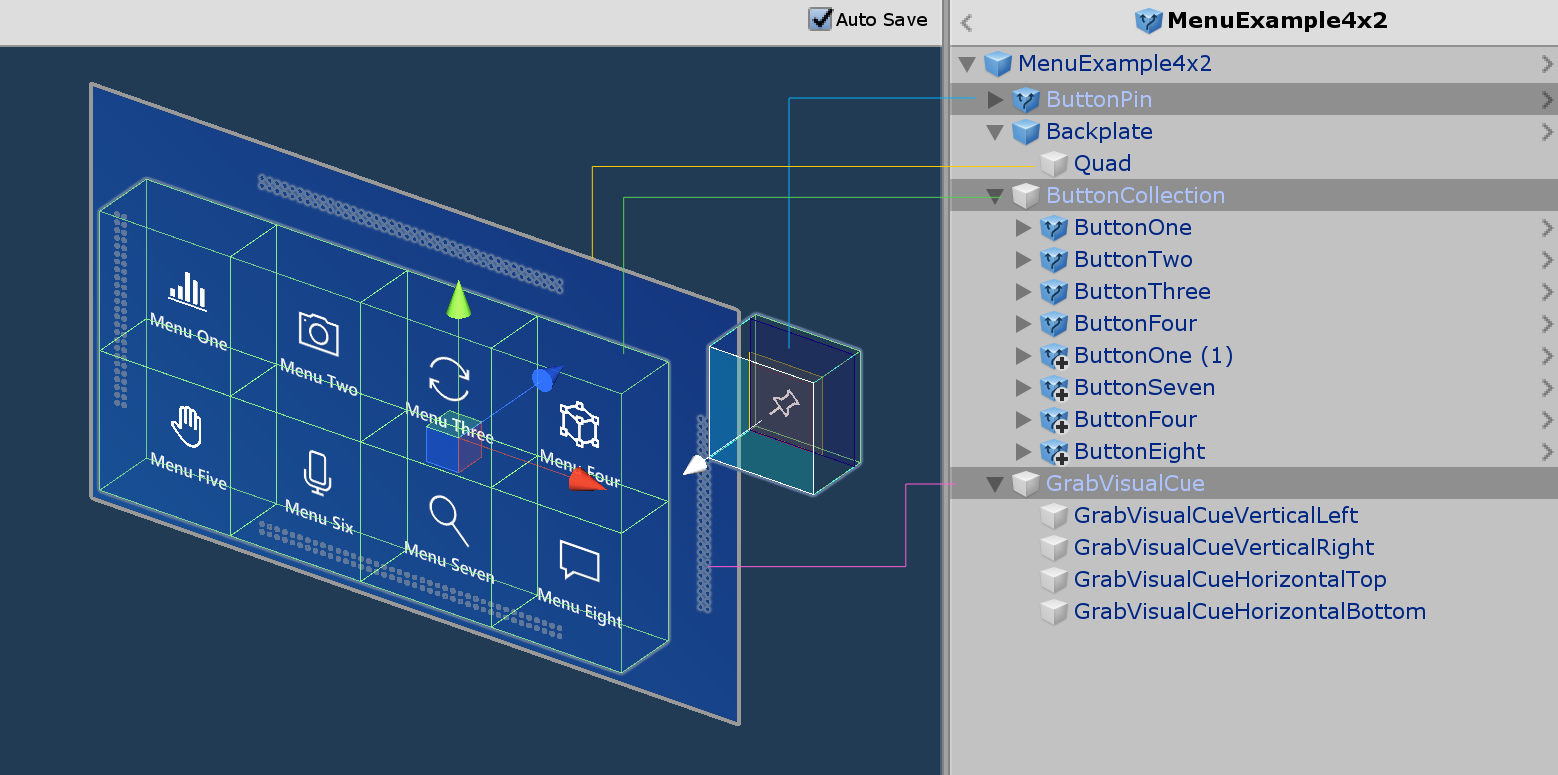The height and width of the screenshot is (775, 1558).
Task: Select GrabVisualCueHorizontalTop in the hierarchy
Action: 1229,579
